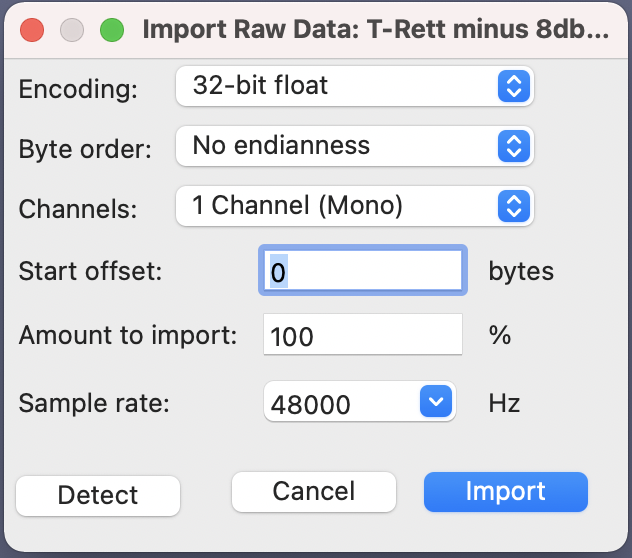Focus the Start offset input field
The height and width of the screenshot is (558, 632).
[x=363, y=270]
